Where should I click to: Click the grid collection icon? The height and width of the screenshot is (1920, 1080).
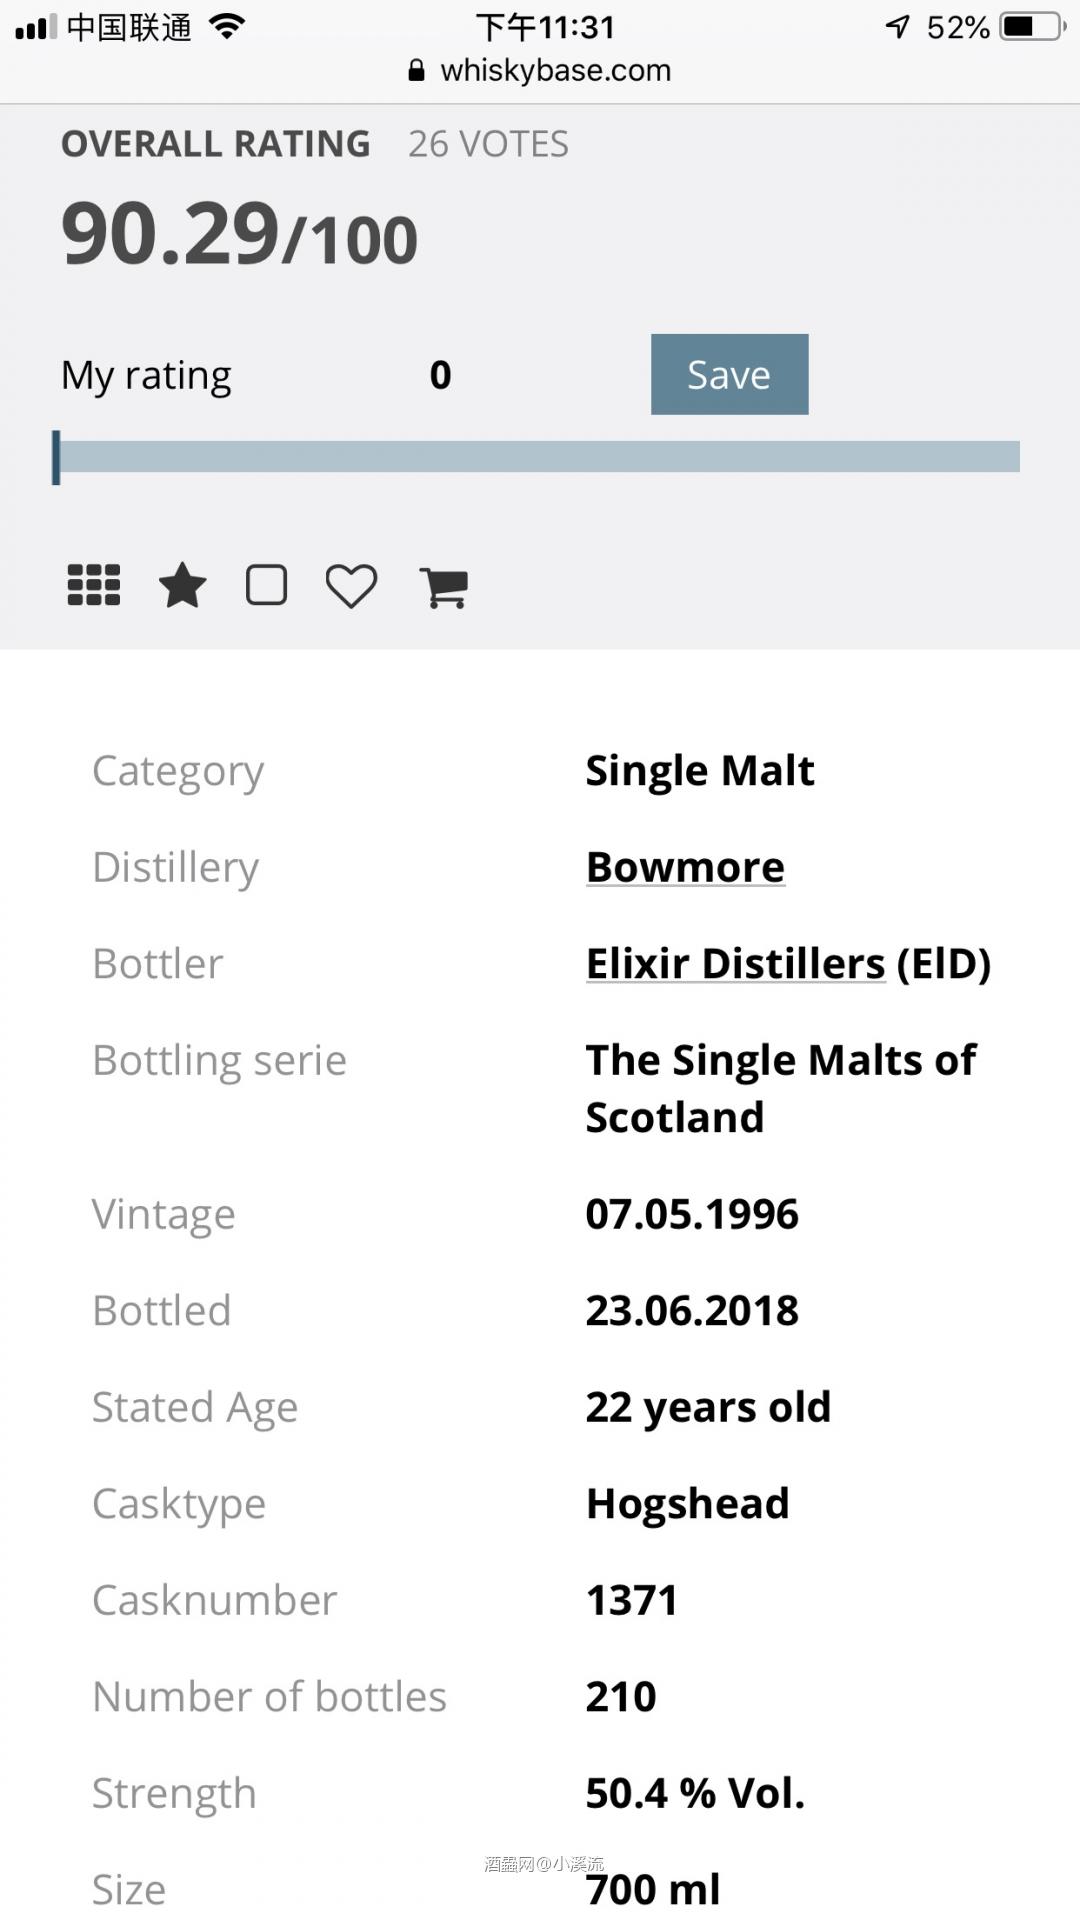pos(94,585)
